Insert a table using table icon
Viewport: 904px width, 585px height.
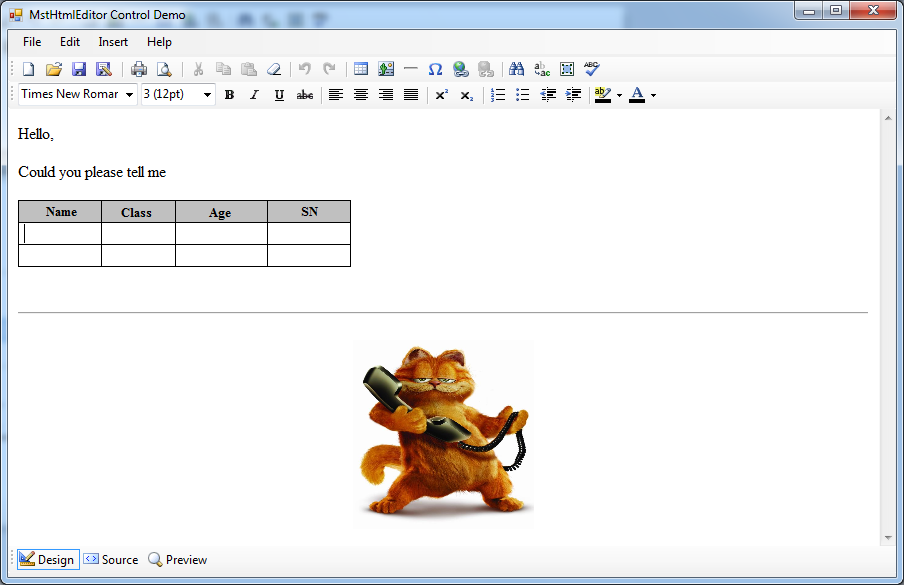coord(361,69)
